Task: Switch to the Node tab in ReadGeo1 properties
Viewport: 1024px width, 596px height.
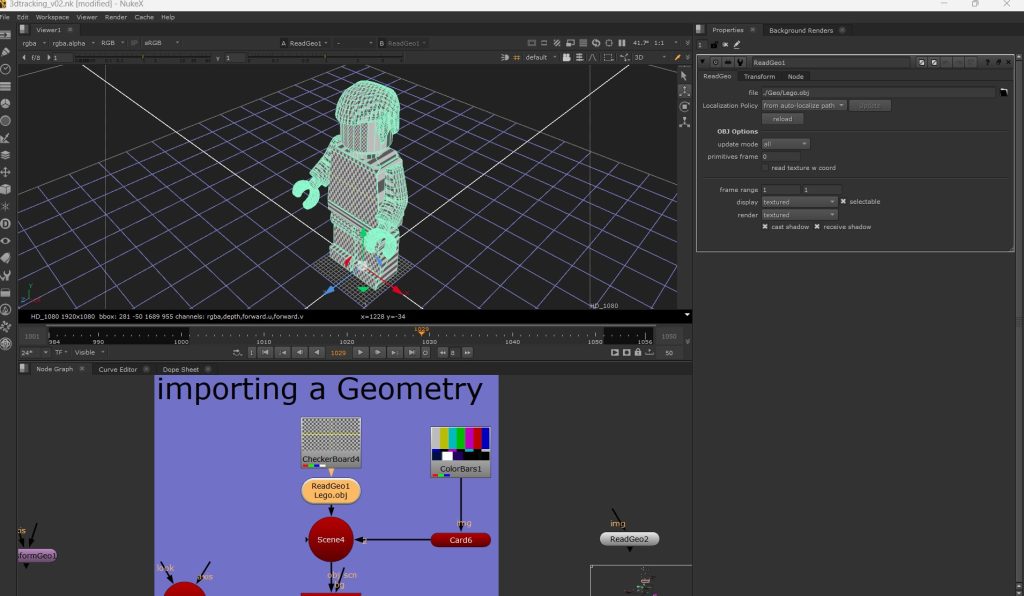Action: (x=795, y=76)
